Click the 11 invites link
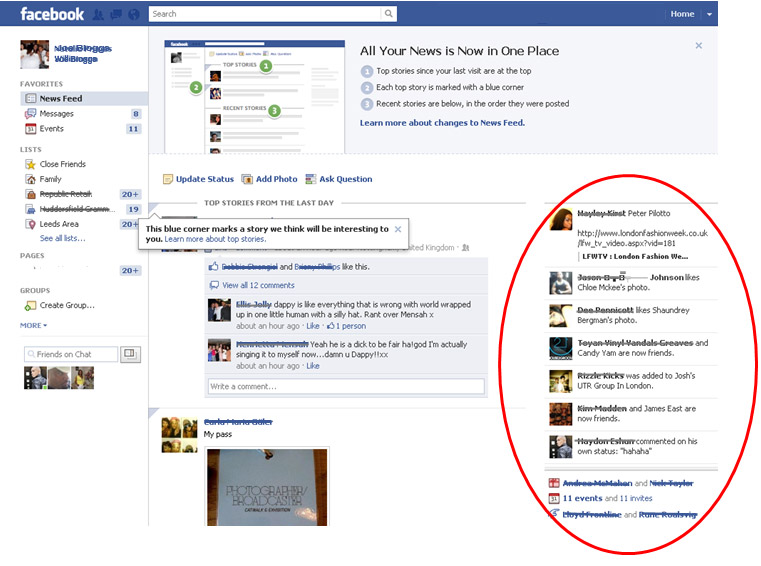The height and width of the screenshot is (566, 761). coord(636,498)
